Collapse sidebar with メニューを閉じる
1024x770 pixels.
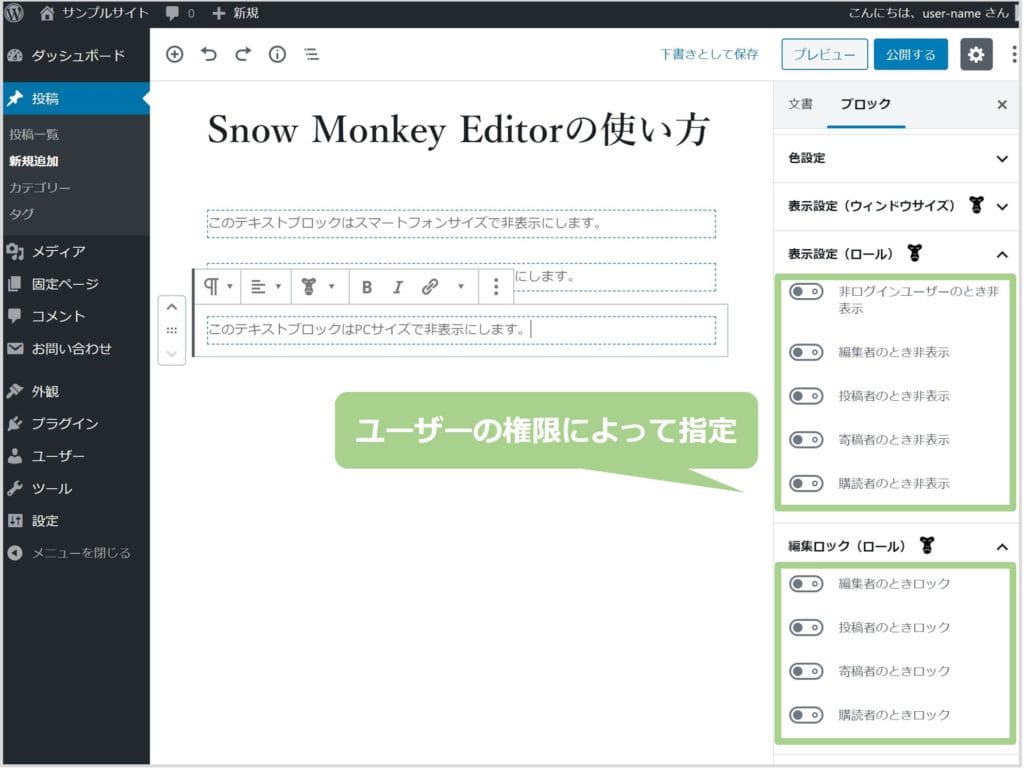tap(76, 553)
